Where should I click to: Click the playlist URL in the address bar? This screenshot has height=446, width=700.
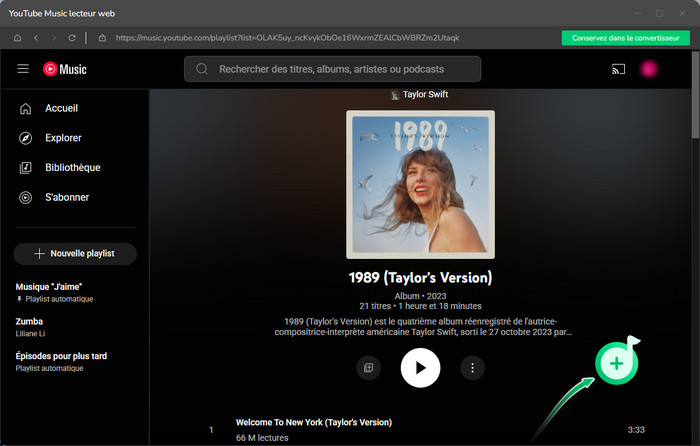click(x=287, y=38)
